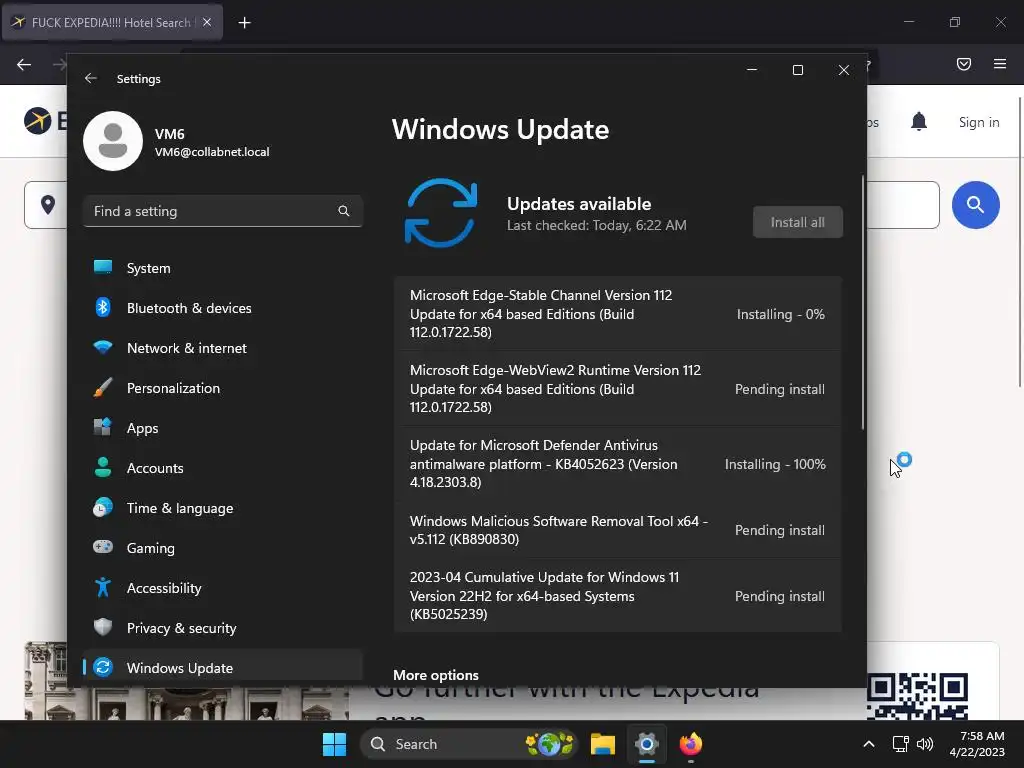Click Firefox Pocket save icon
The height and width of the screenshot is (768, 1024).
964,64
